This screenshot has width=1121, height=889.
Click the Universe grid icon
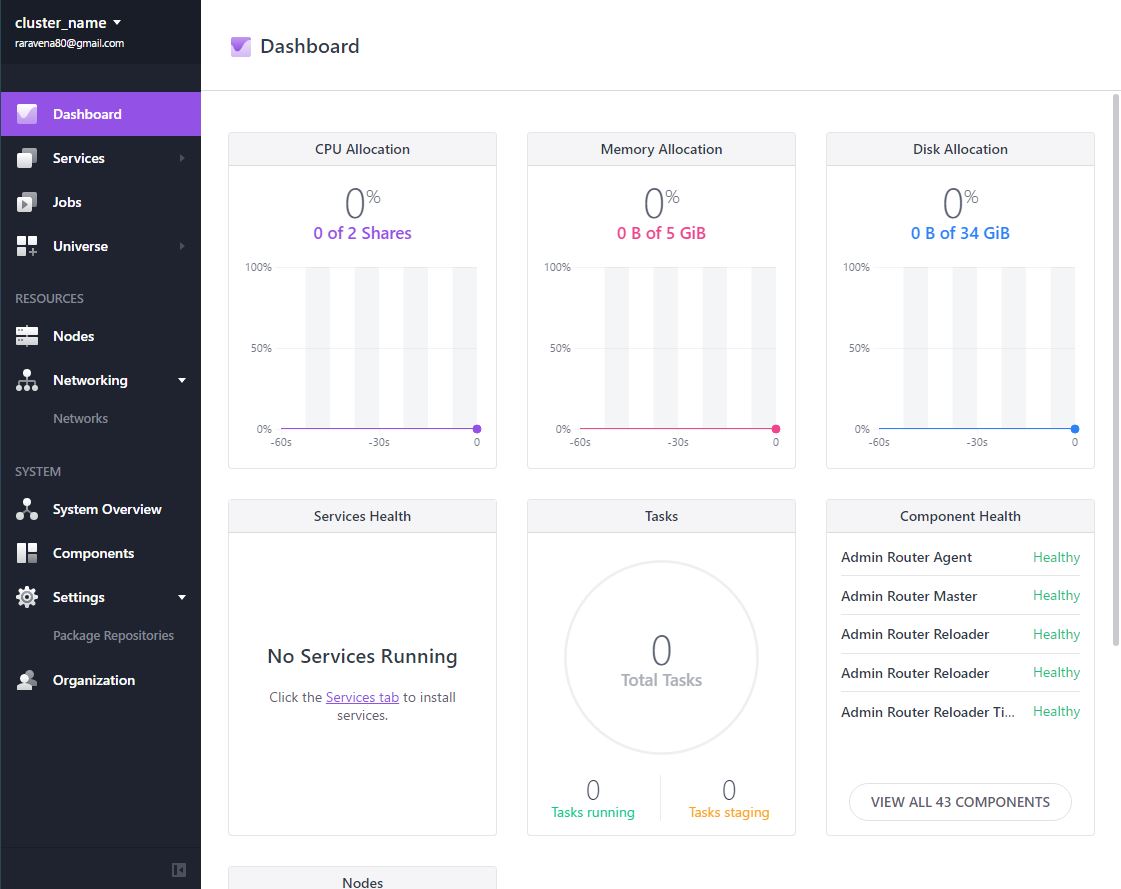[26, 246]
